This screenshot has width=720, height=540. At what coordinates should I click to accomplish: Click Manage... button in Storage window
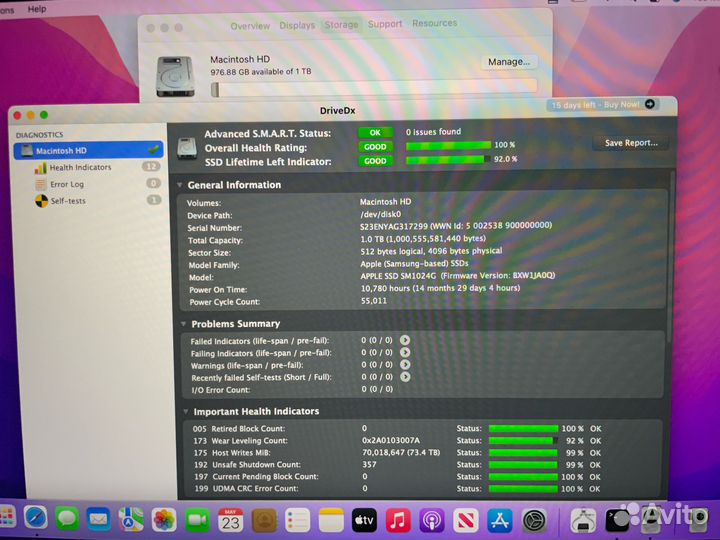509,62
